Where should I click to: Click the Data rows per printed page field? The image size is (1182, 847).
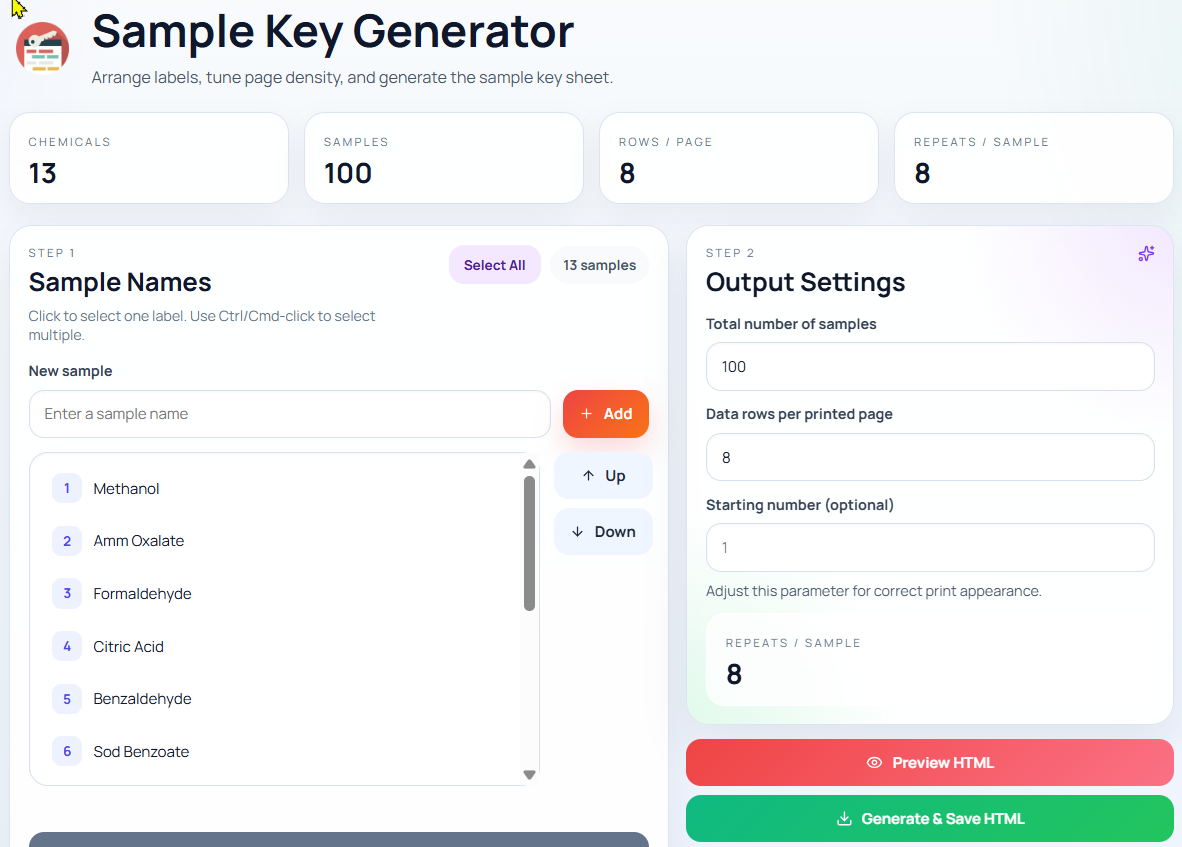click(929, 457)
